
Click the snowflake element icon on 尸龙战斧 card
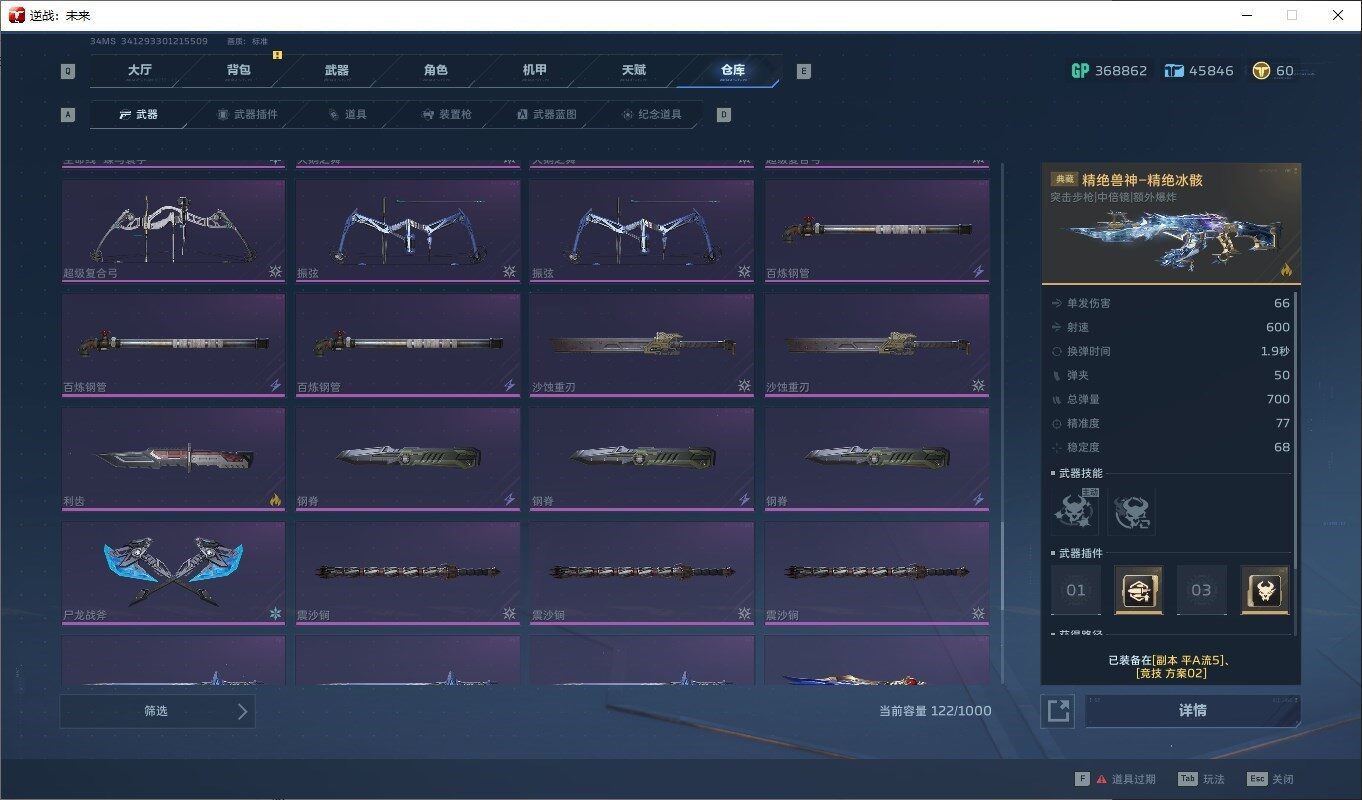pos(275,614)
